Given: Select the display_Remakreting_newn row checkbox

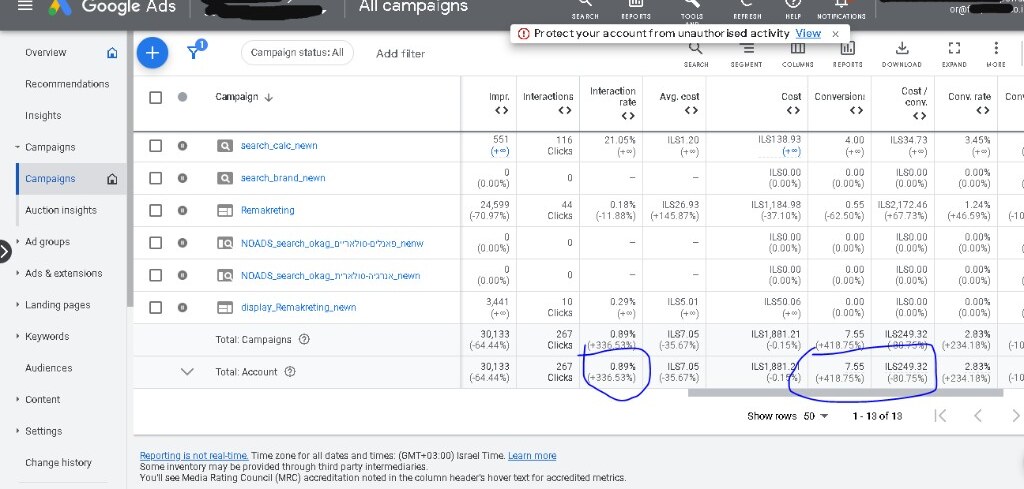Looking at the screenshot, I should tap(155, 307).
